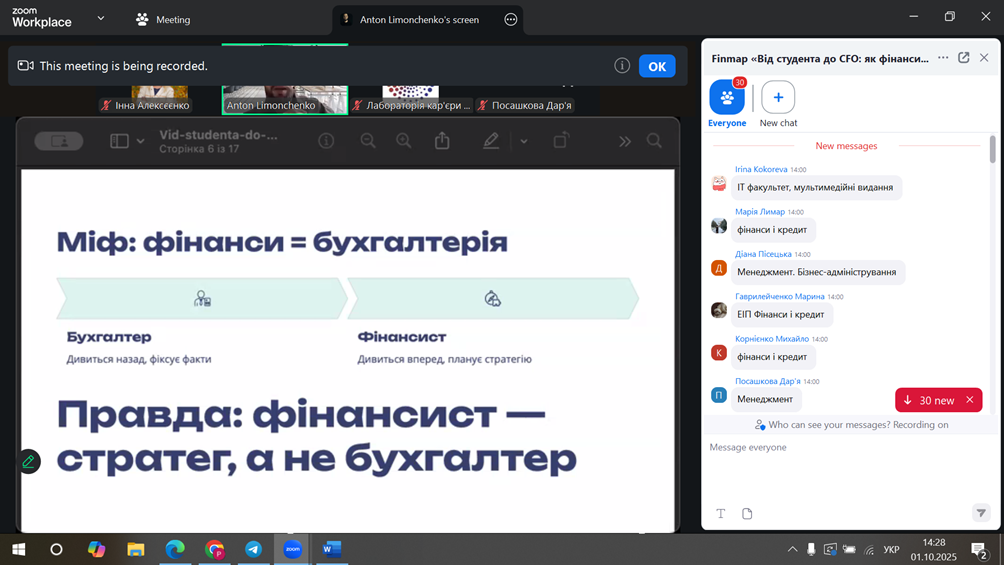
Task: Click the send message arrow icon
Action: point(981,513)
